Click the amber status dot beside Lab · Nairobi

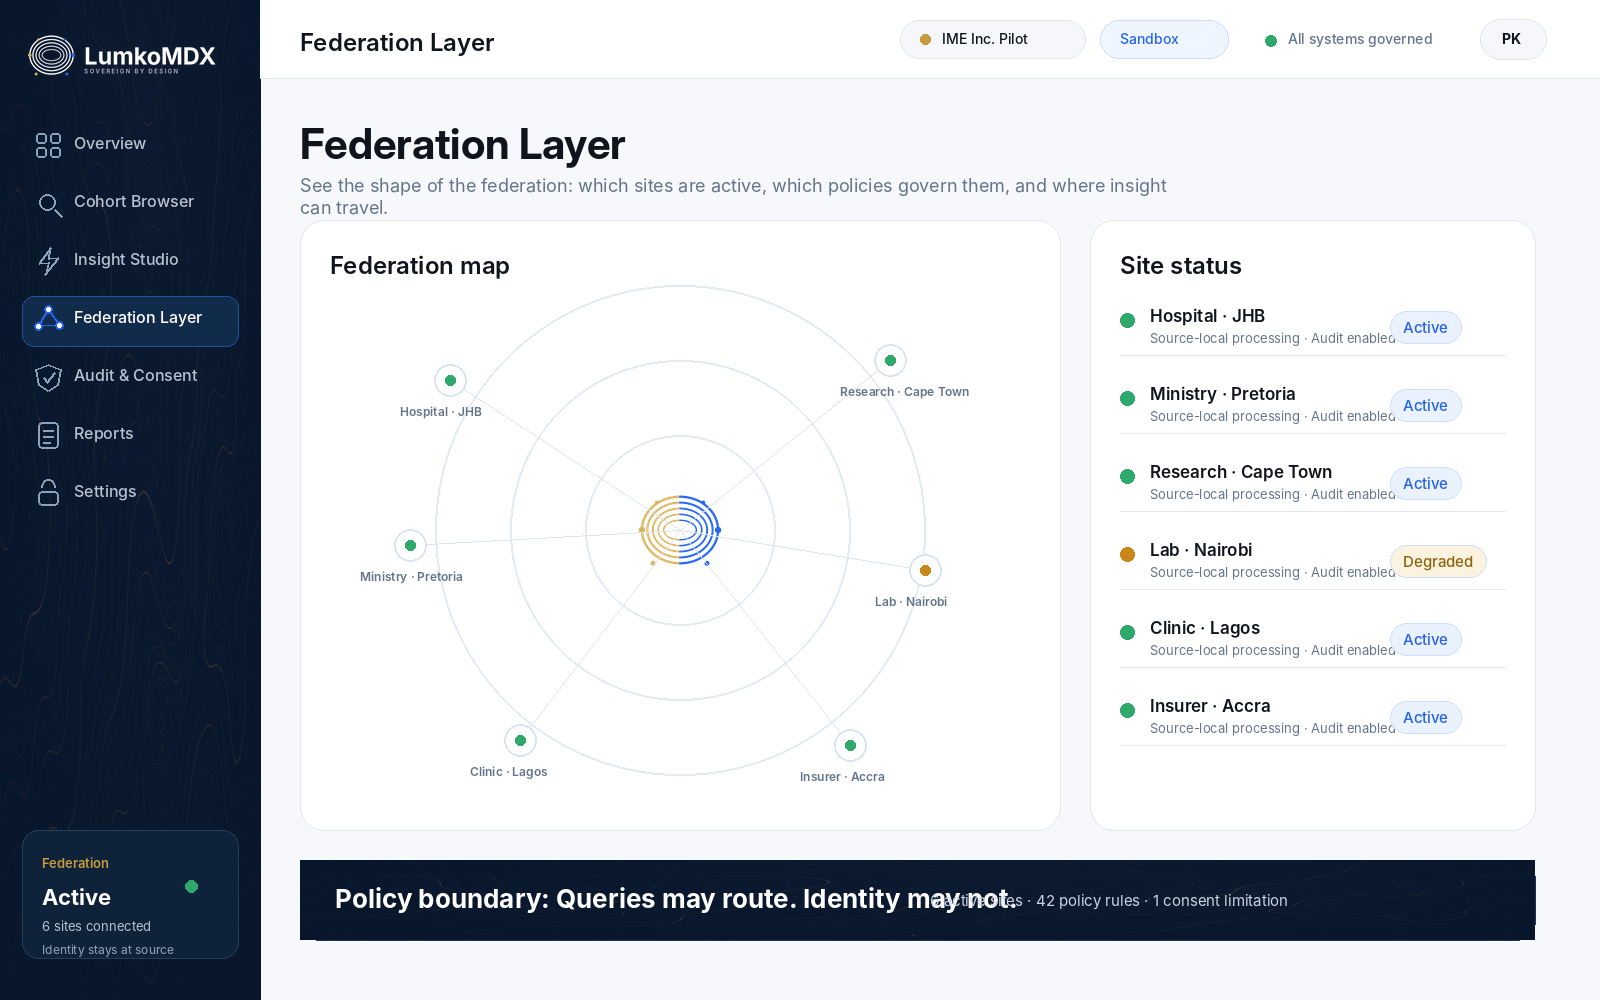(1127, 554)
